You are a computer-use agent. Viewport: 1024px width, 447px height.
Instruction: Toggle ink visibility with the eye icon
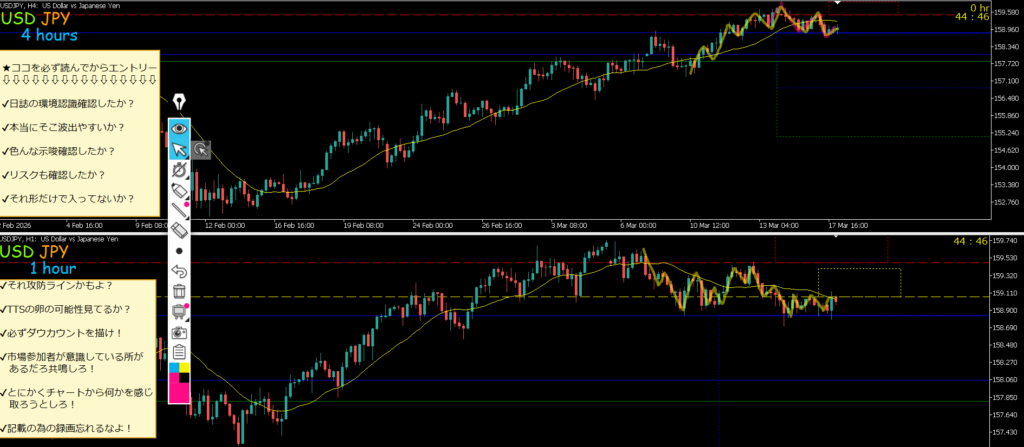tap(180, 128)
